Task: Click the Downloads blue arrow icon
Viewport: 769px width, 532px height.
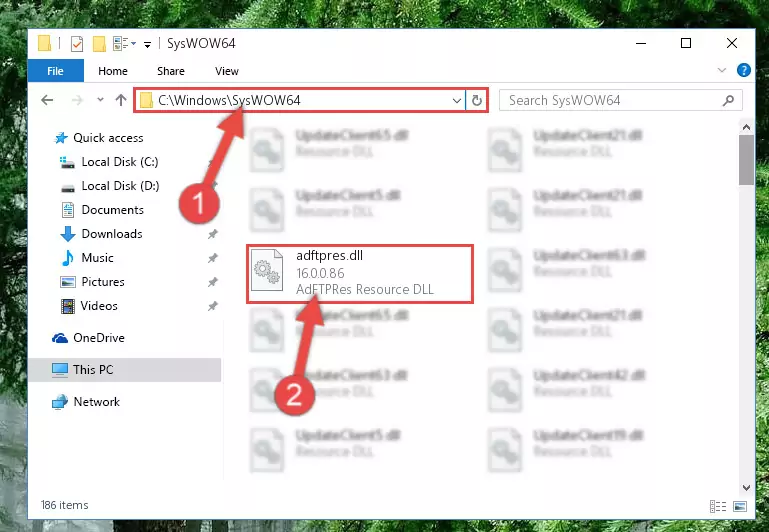Action: 68,234
